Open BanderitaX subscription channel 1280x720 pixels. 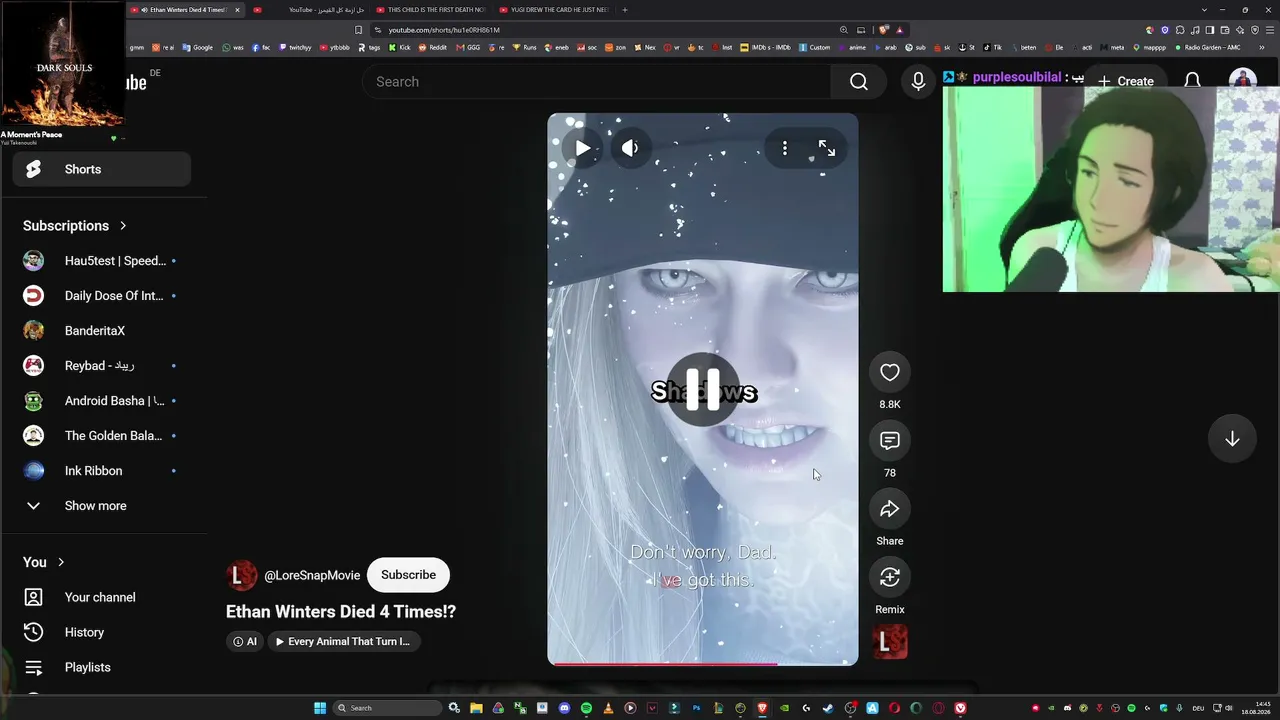coord(101,331)
